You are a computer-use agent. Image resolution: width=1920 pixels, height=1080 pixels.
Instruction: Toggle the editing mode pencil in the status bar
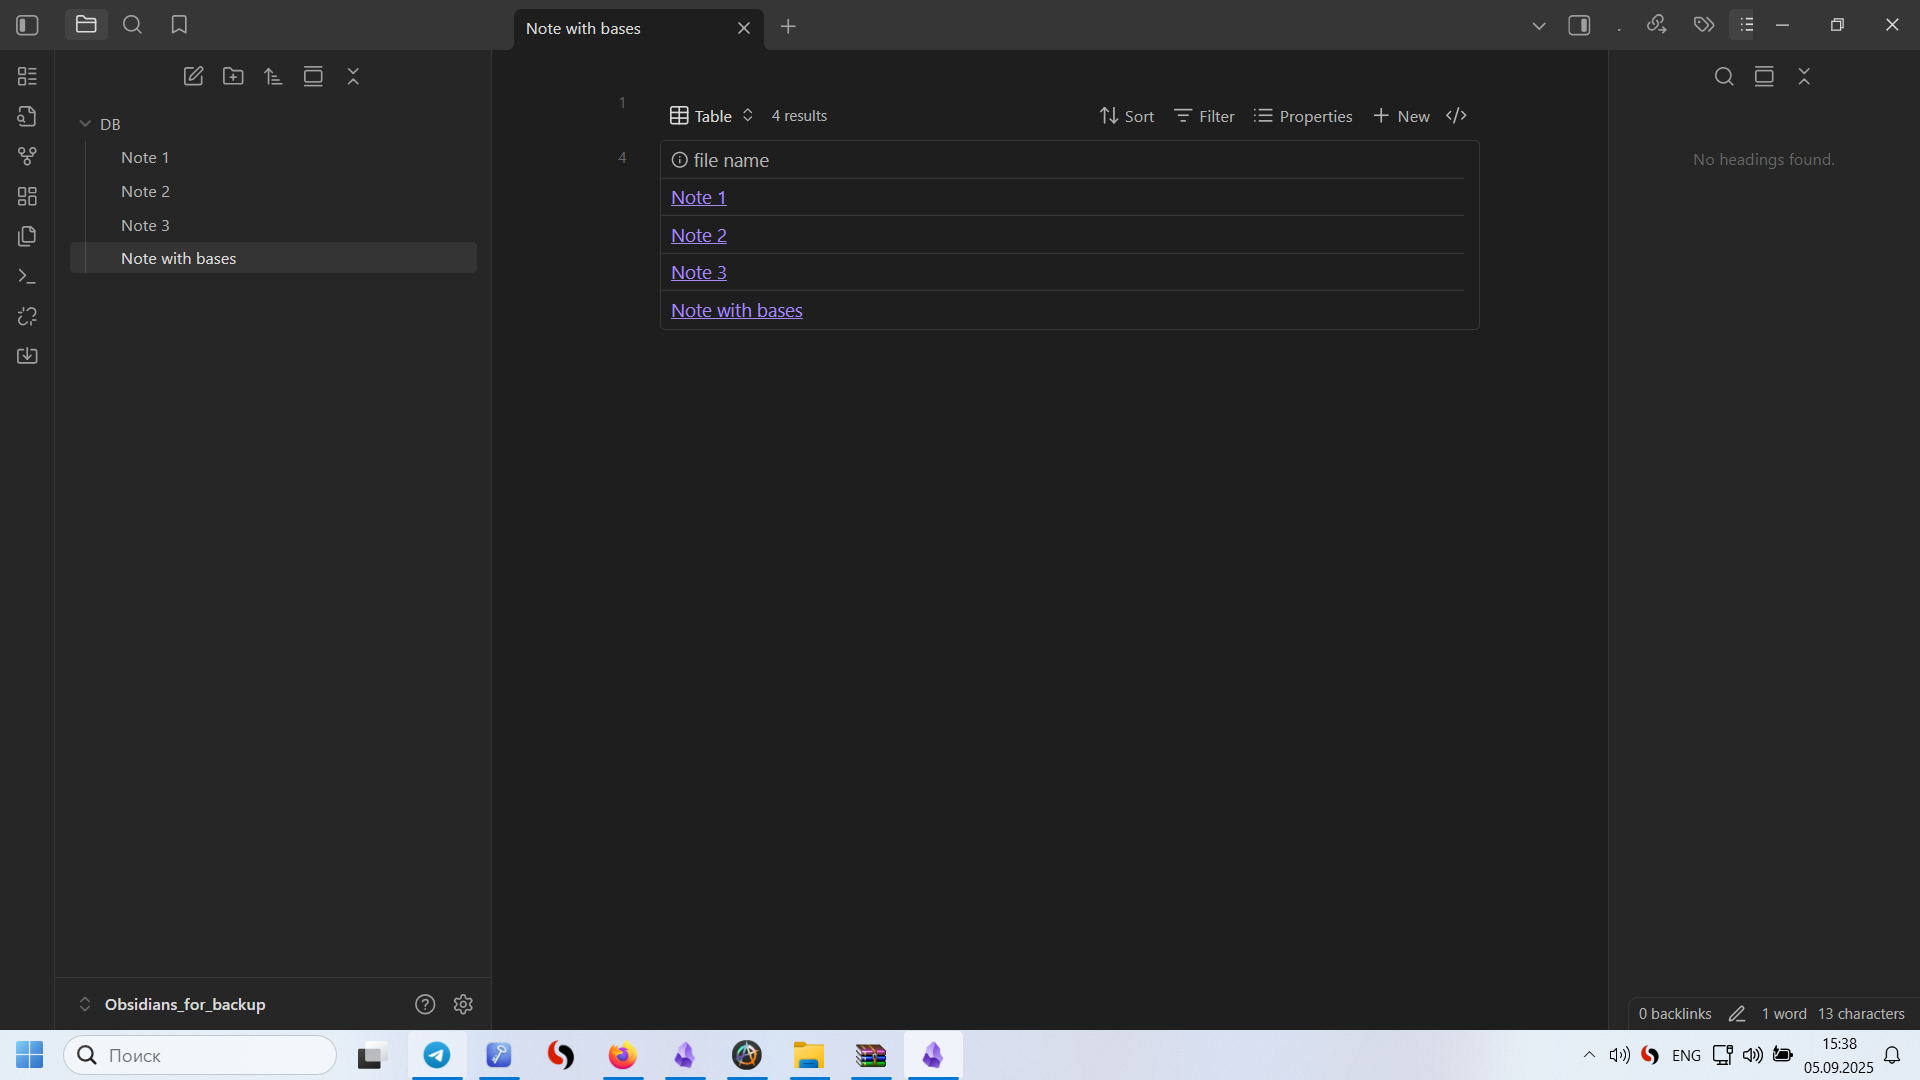click(x=1737, y=1014)
